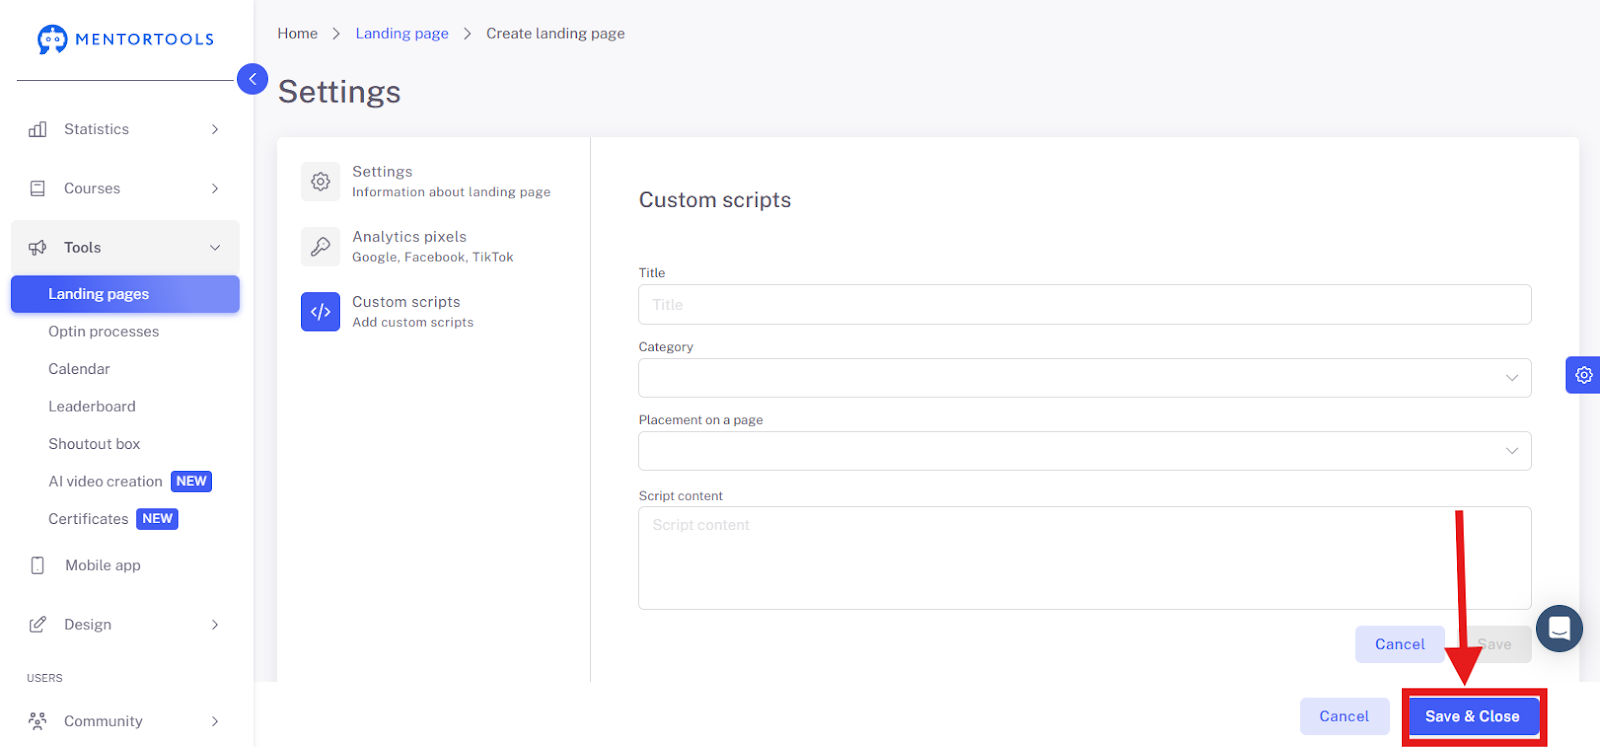Open Leaderboard in the sidebar

[x=92, y=406]
